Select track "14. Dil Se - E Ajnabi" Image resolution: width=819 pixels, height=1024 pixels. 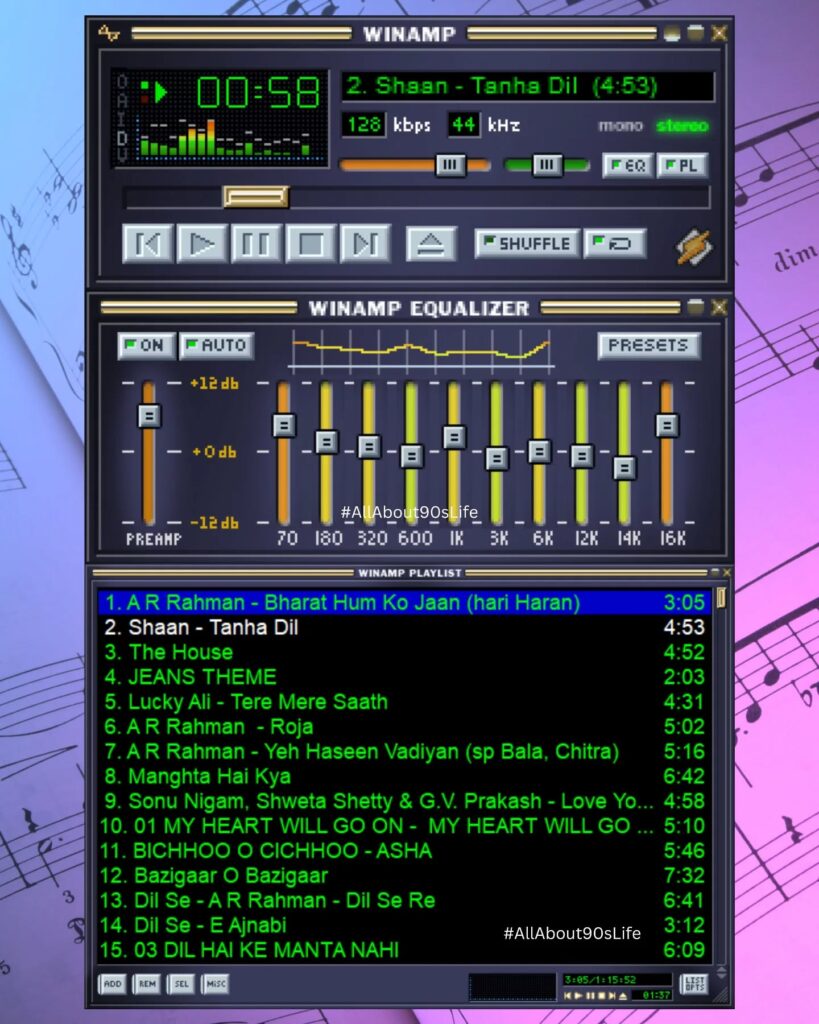point(404,925)
